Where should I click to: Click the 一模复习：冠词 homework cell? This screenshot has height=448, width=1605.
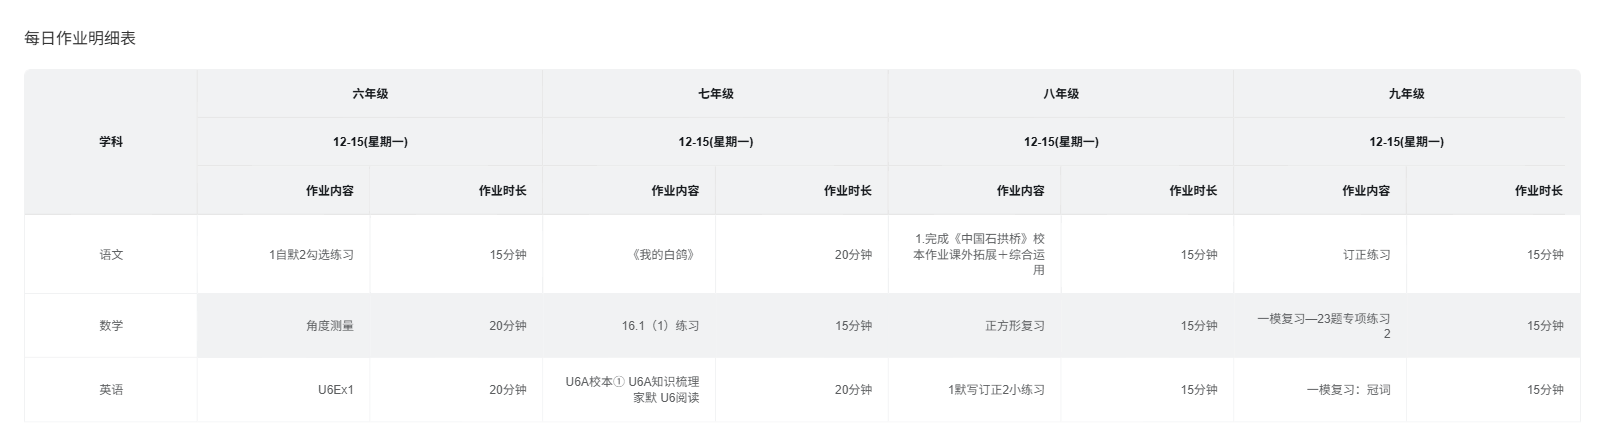click(1348, 390)
